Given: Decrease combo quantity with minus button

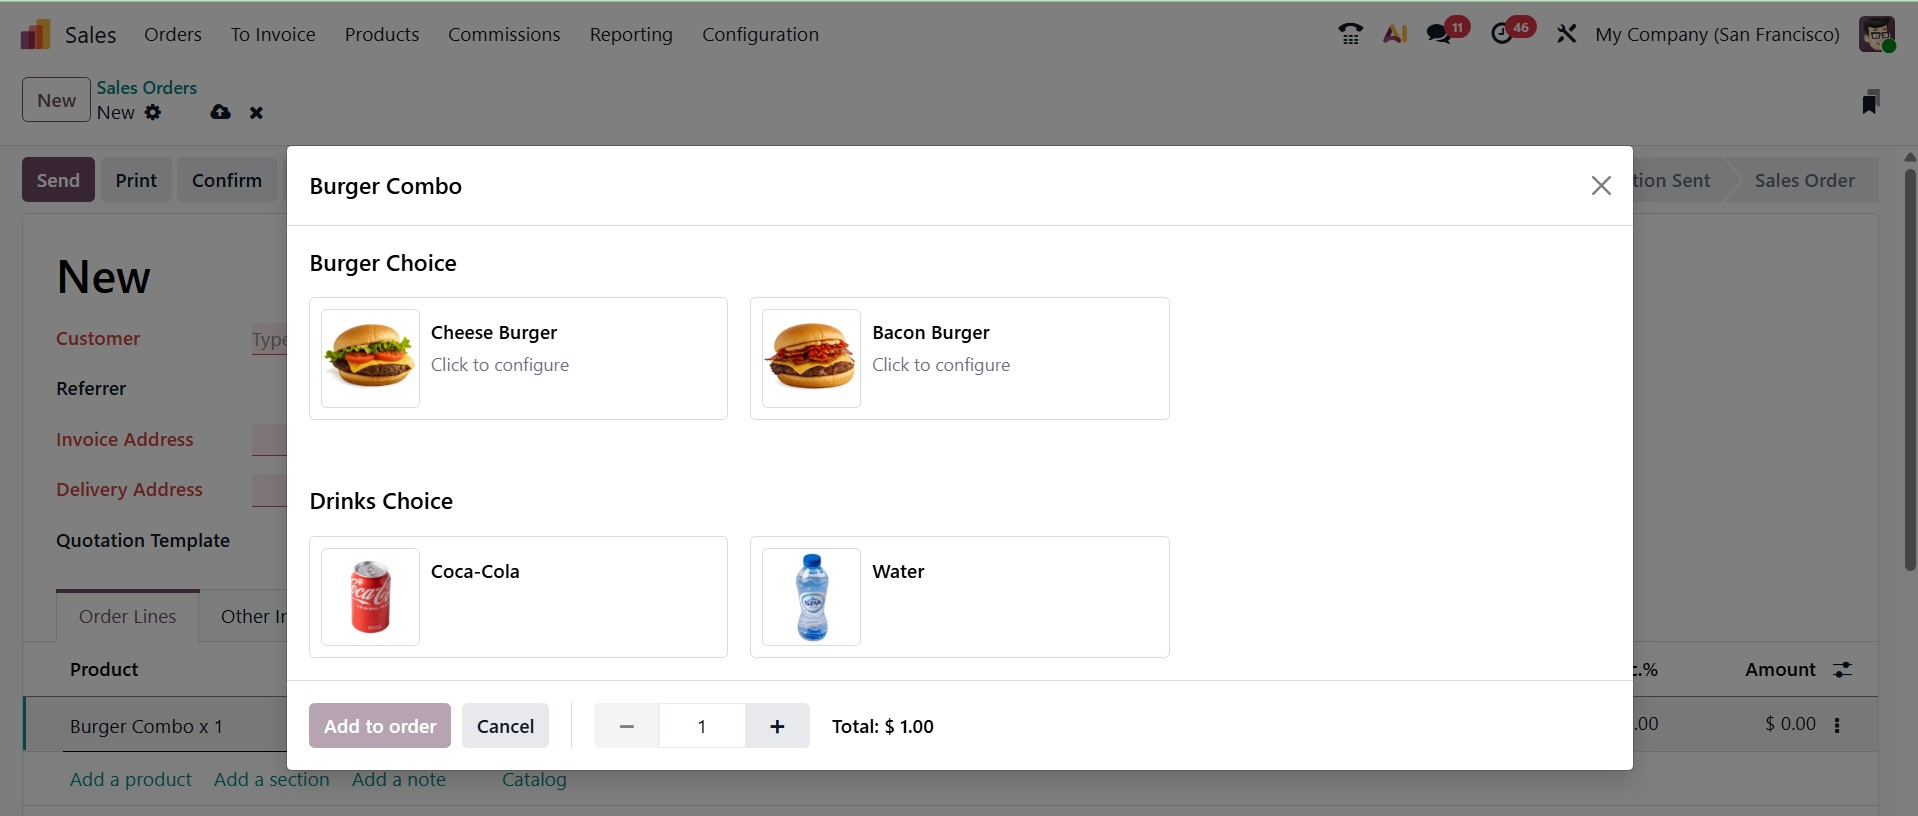Looking at the screenshot, I should coord(627,726).
